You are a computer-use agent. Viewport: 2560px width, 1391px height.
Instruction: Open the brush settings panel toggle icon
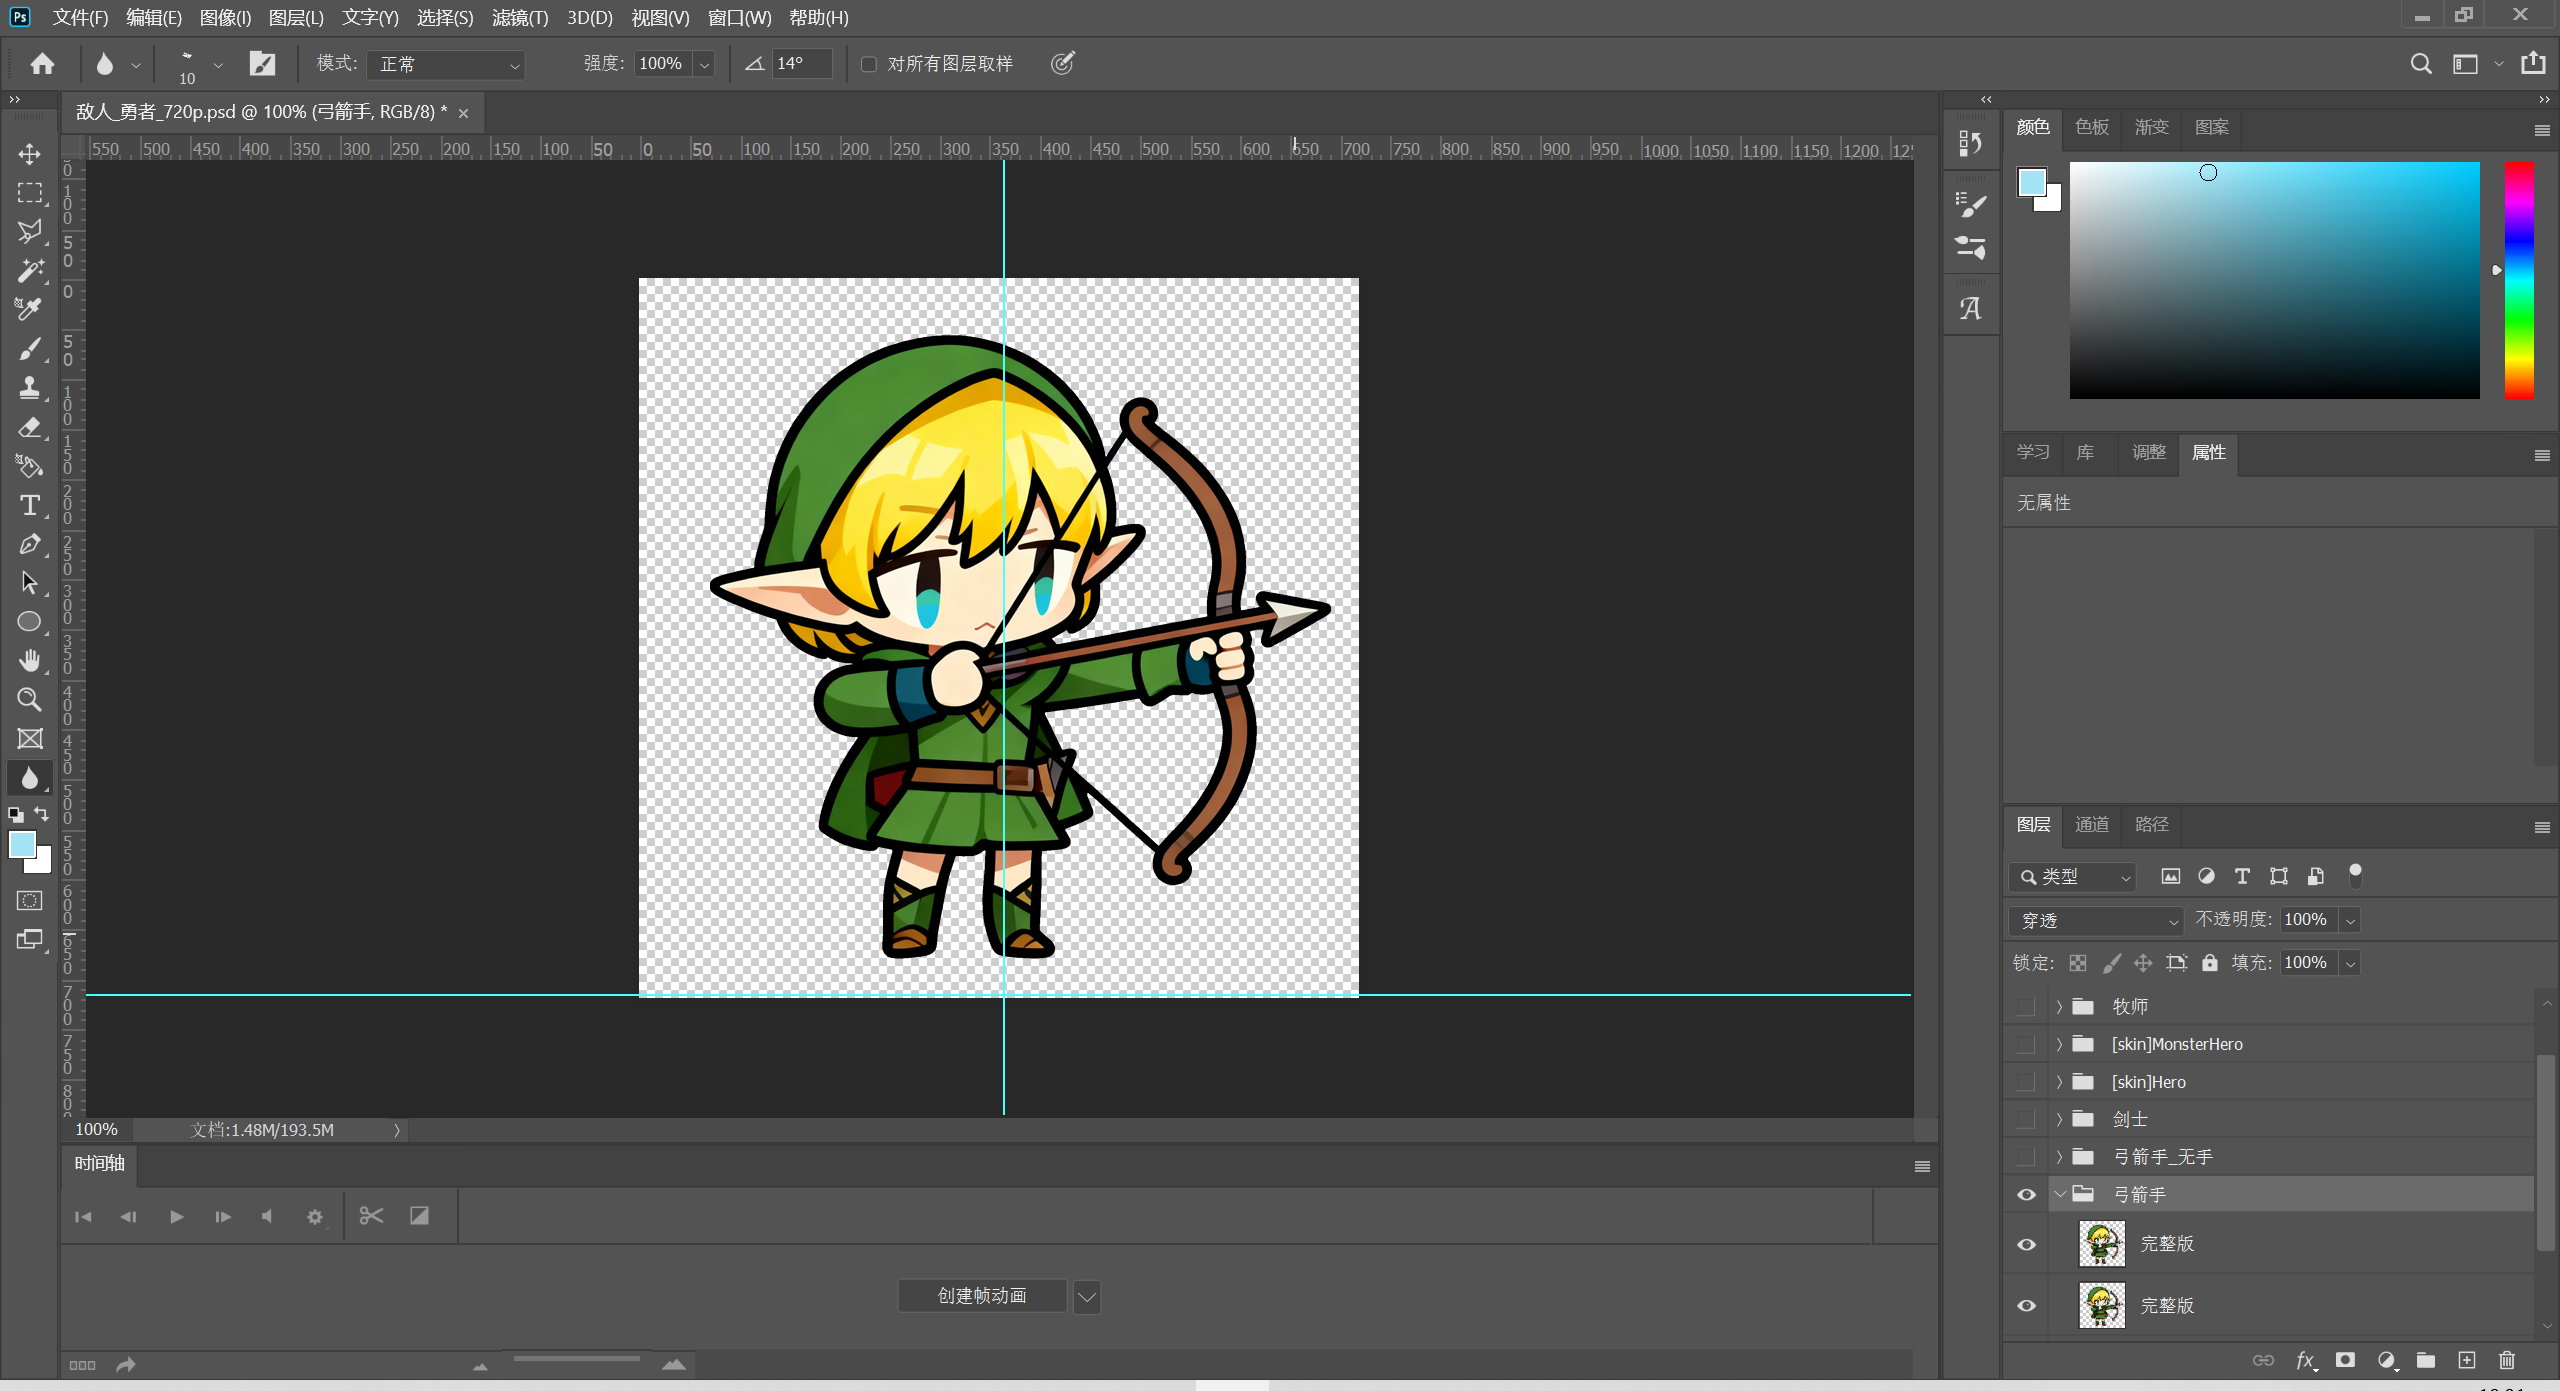pos(262,64)
